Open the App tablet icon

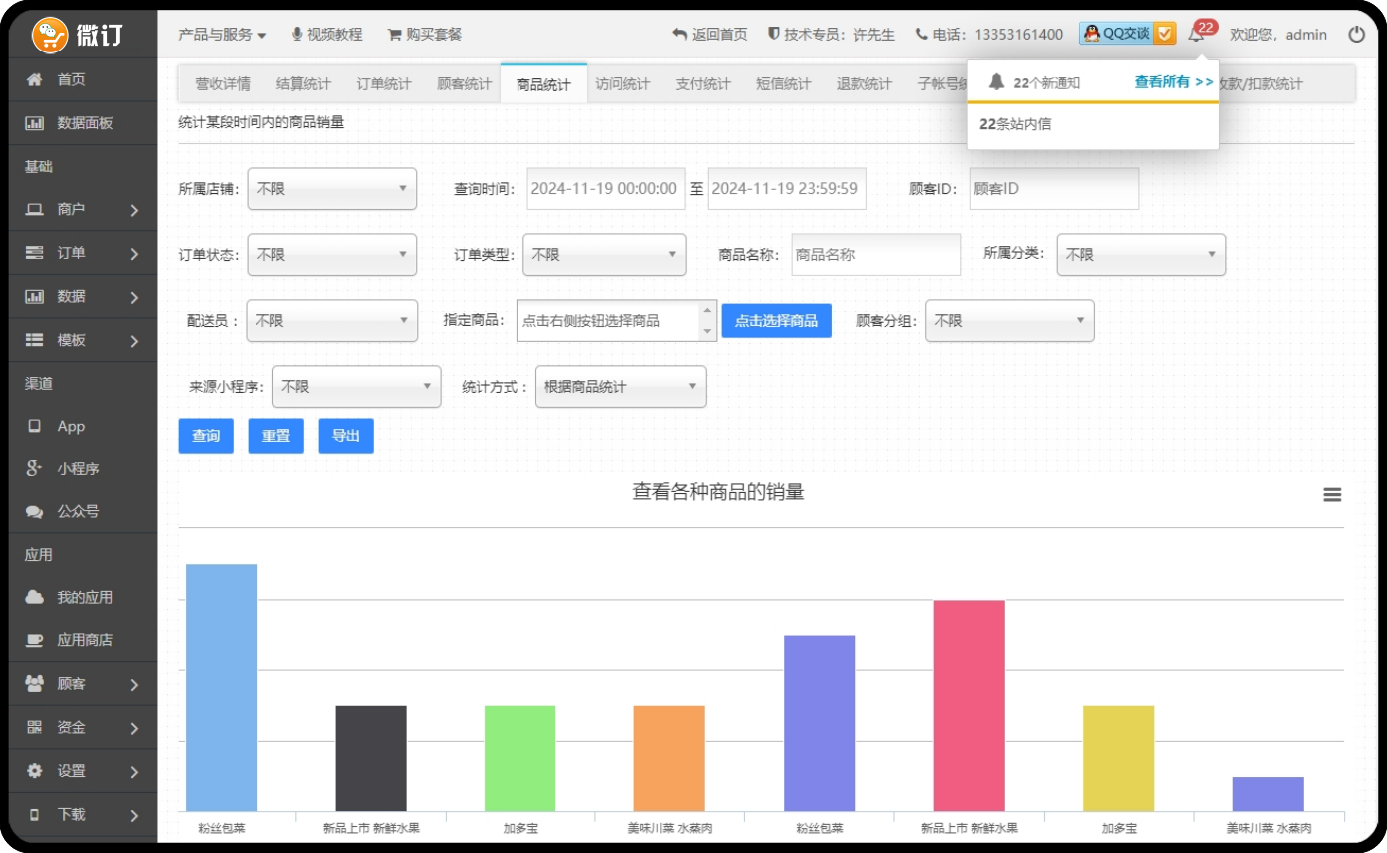[35, 426]
